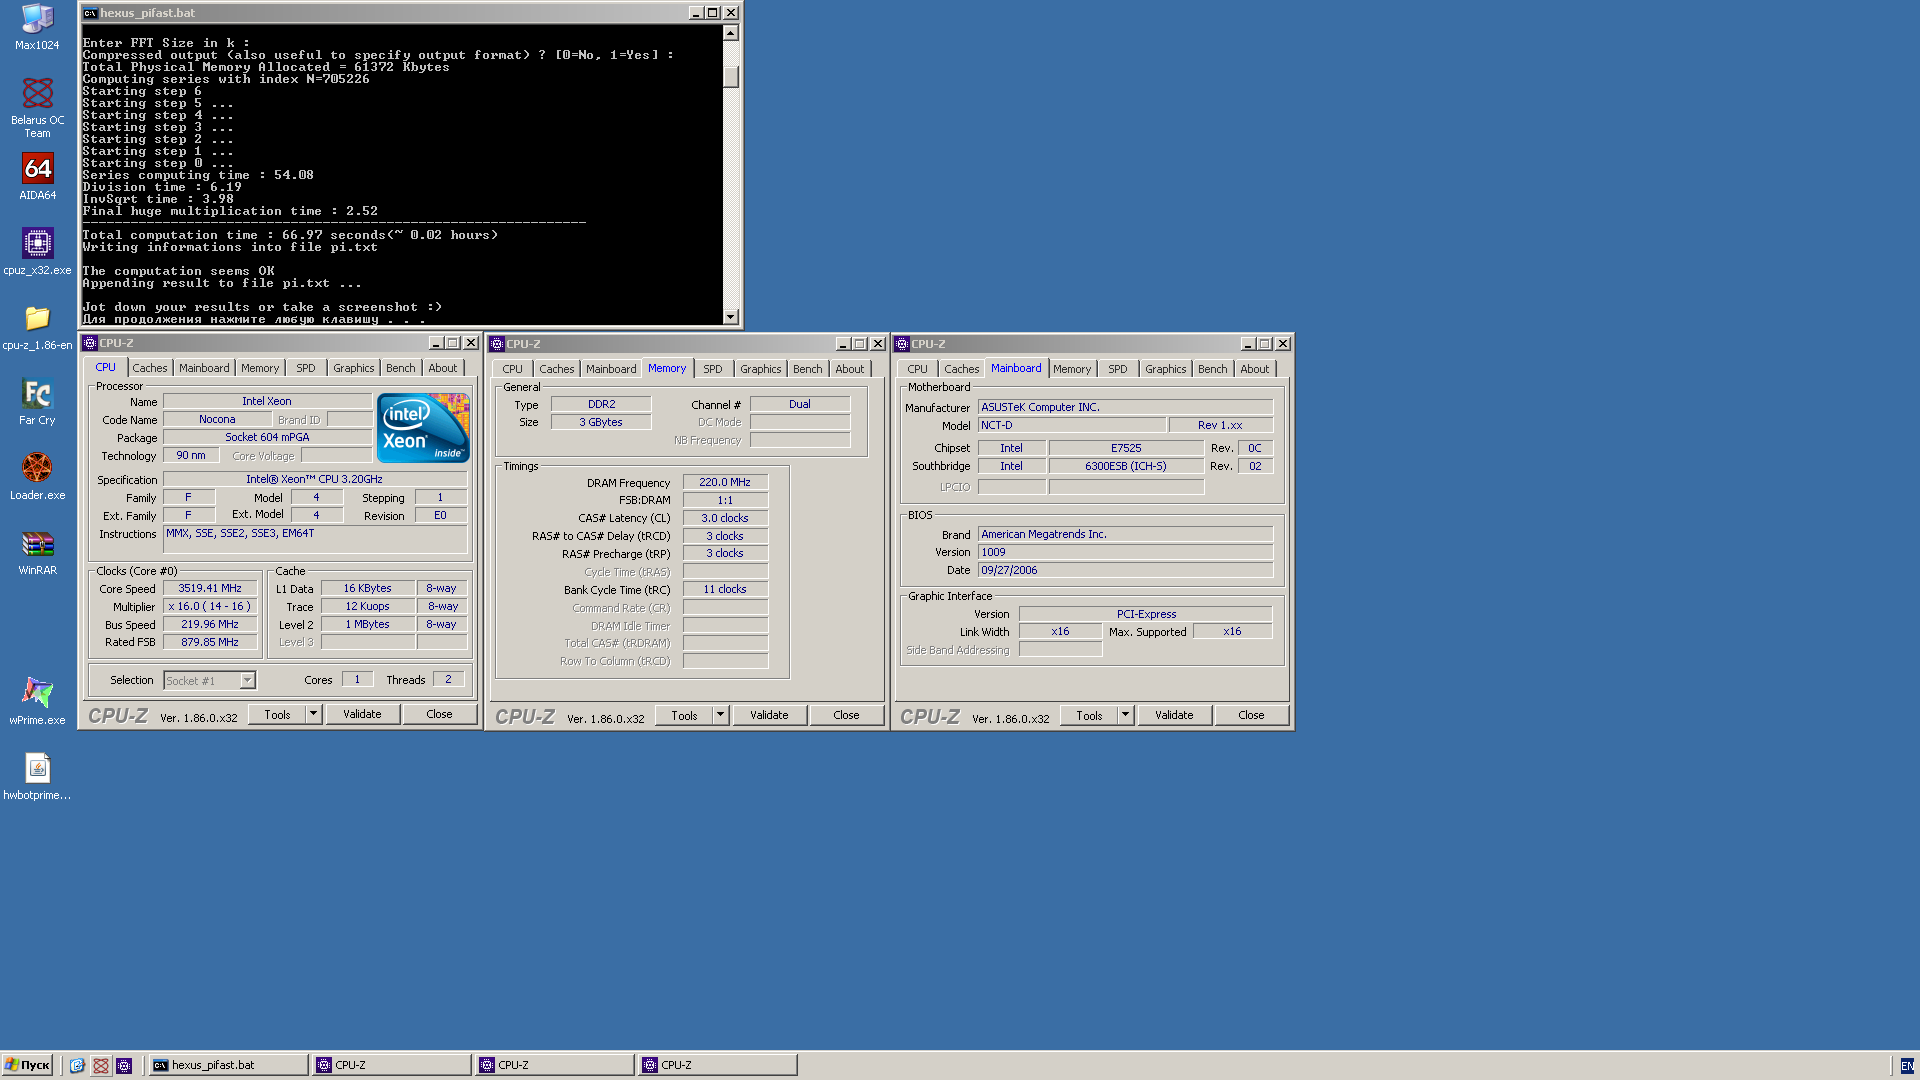Switch to hexus_pifast.bat in the taskbar
The image size is (1920, 1080).
[x=228, y=1065]
